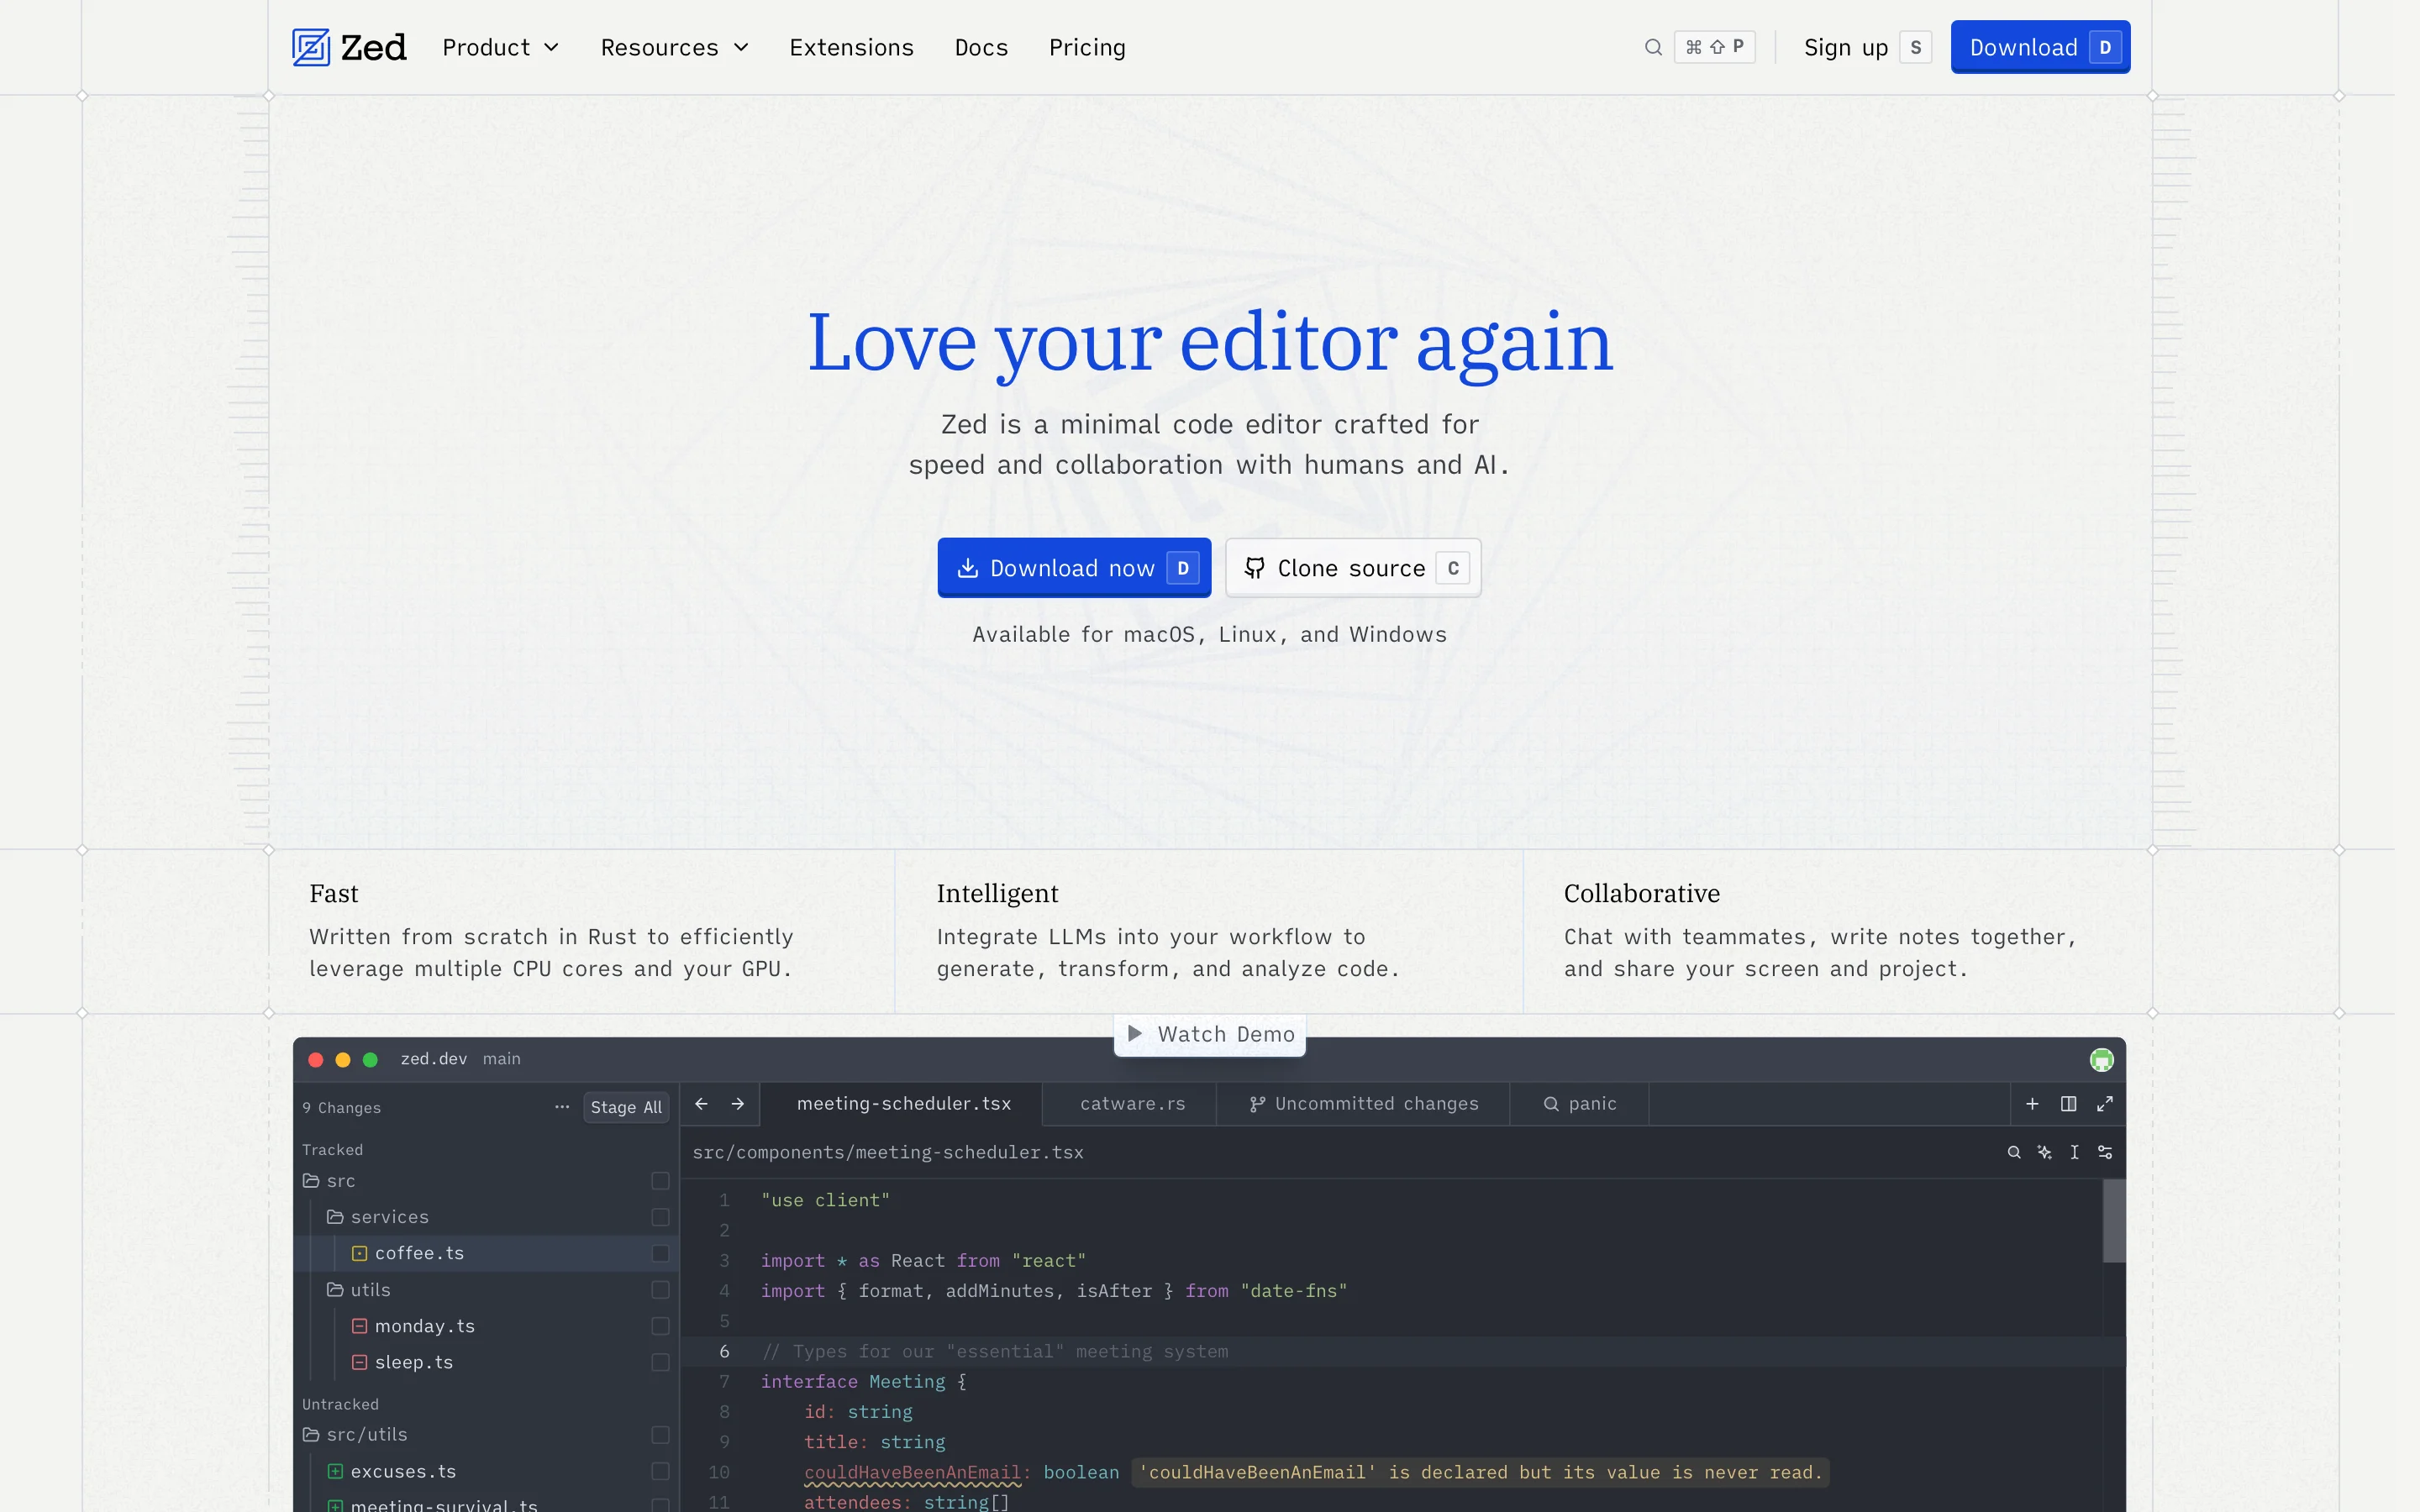Click the three-dots menu next to Stage All

[562, 1107]
